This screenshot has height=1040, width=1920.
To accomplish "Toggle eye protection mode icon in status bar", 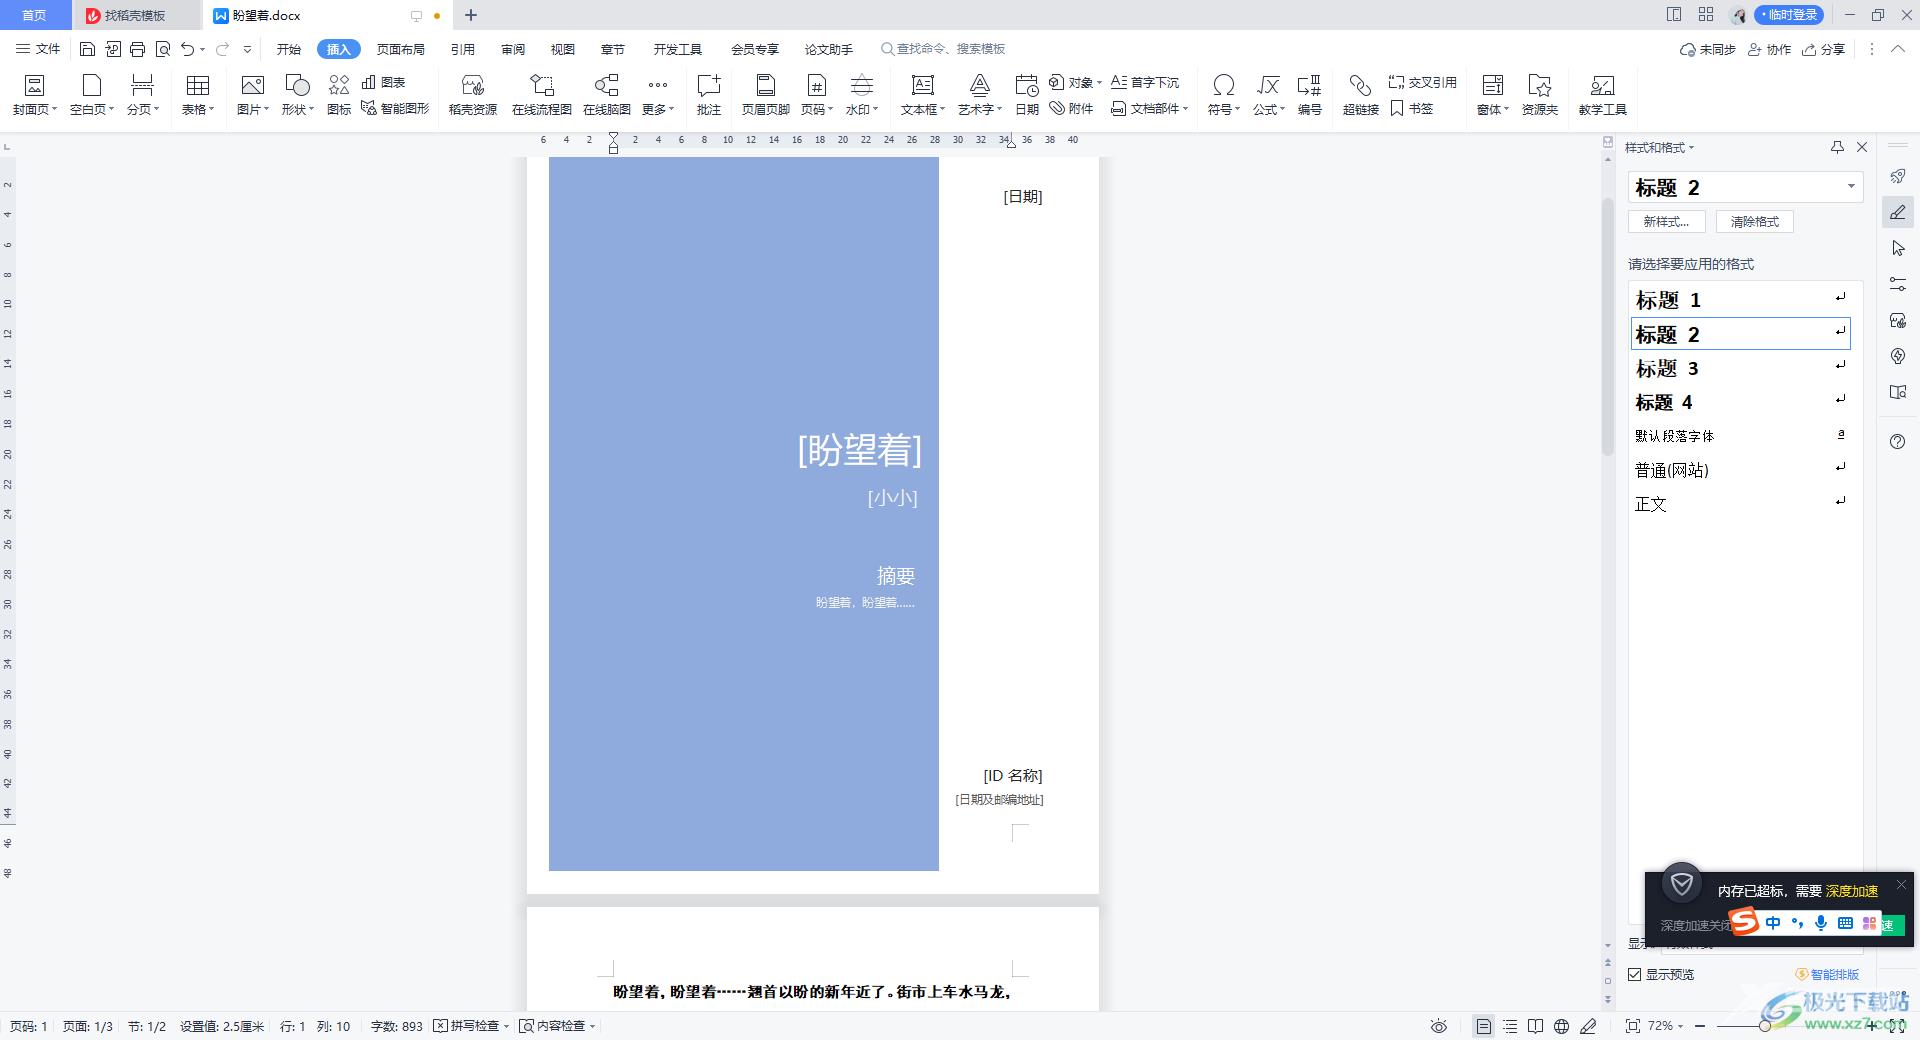I will pos(1438,1026).
